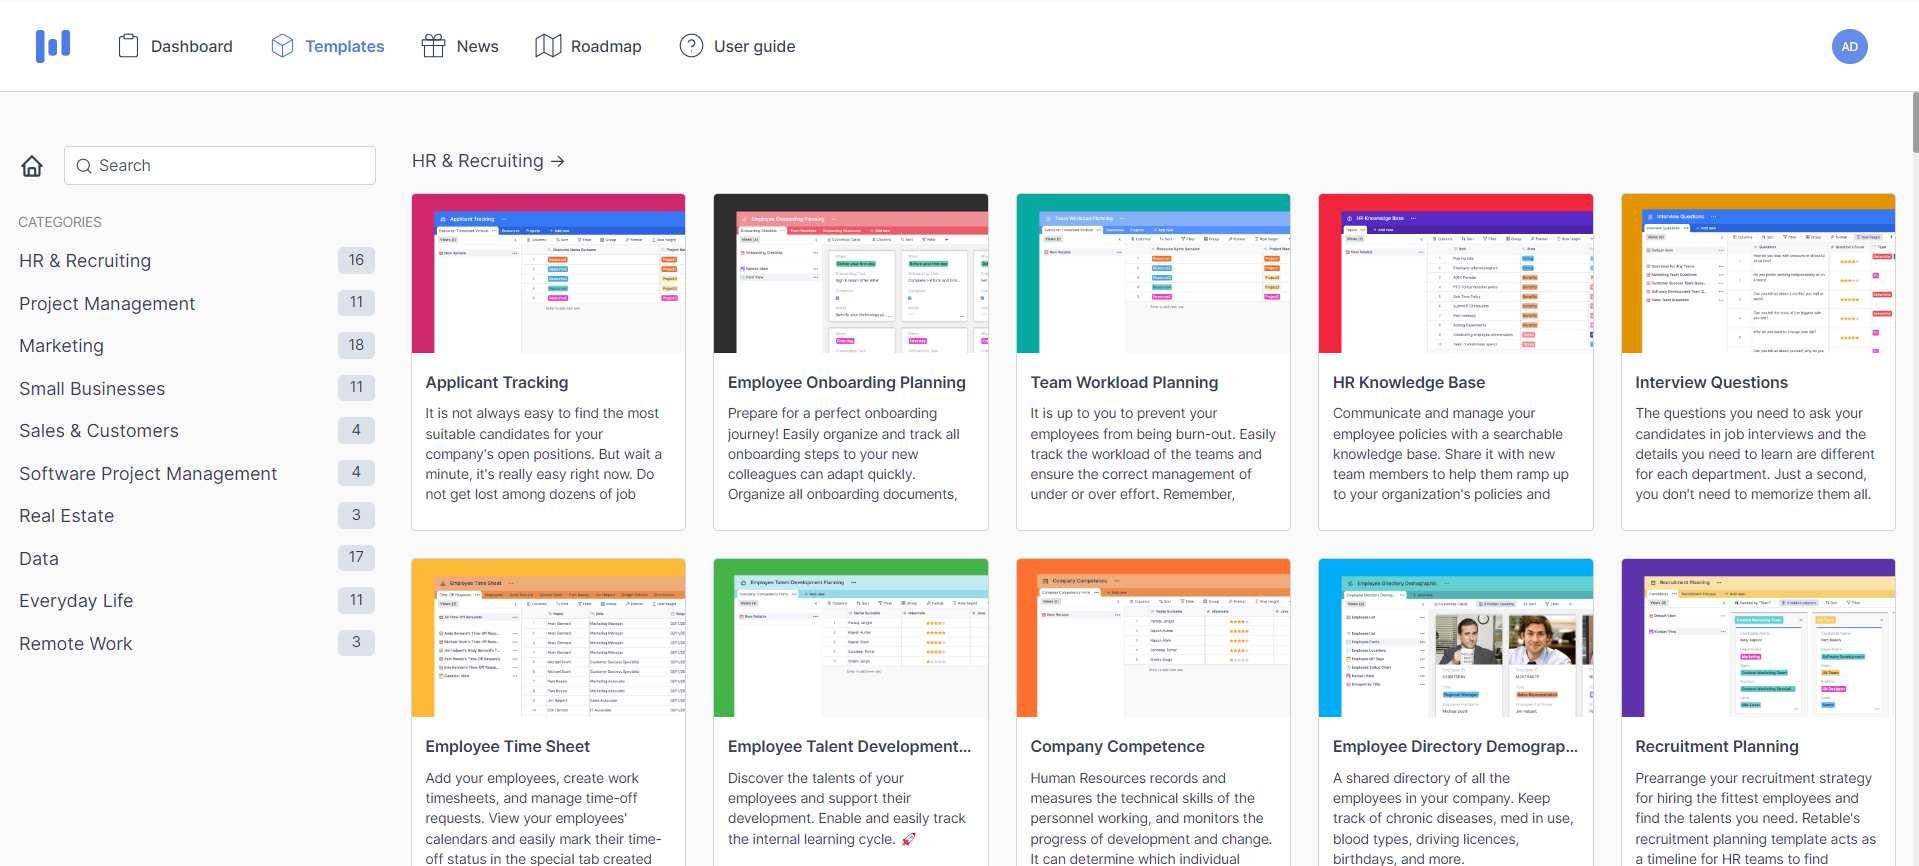Click the Templates cube icon
1919x866 pixels.
pos(282,46)
